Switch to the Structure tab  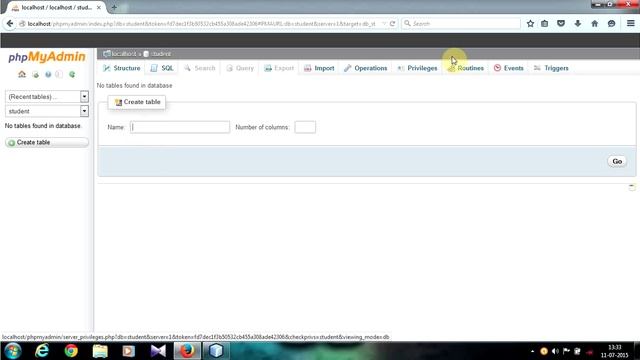tap(121, 68)
